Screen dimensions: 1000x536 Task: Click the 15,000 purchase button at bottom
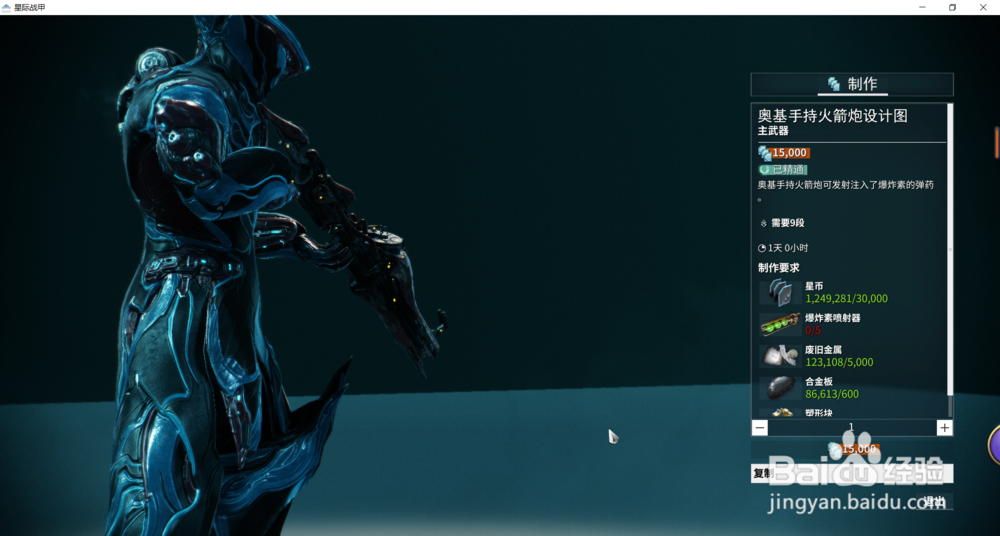point(852,450)
